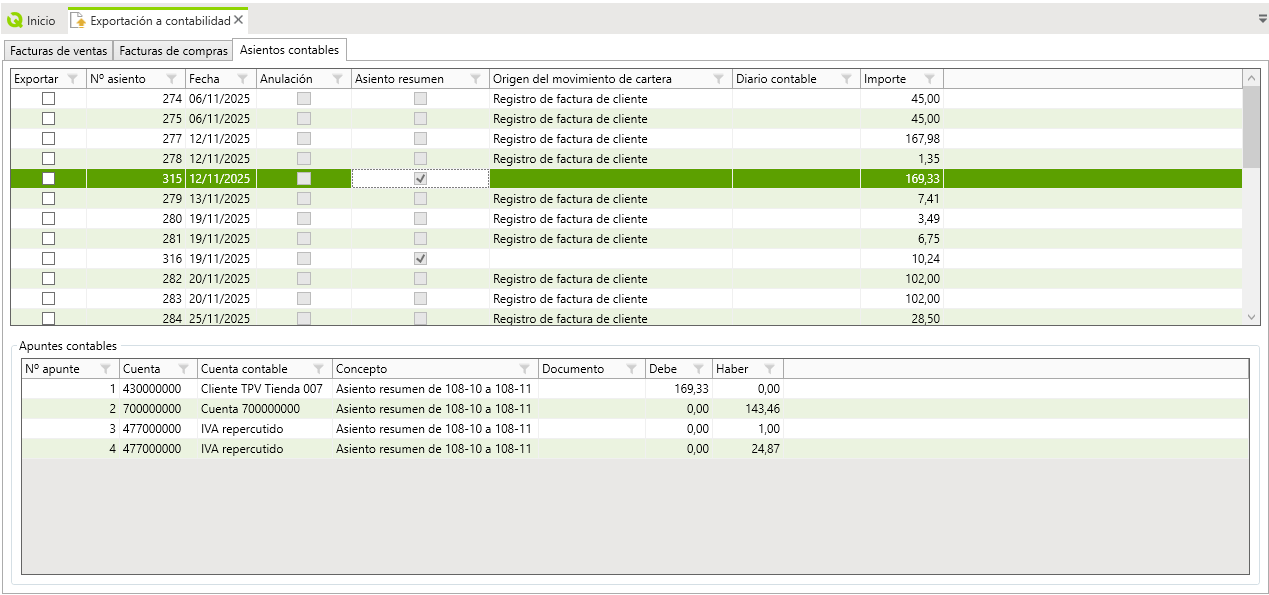Image resolution: width=1269 pixels, height=595 pixels.
Task: Open the Debe column filter dropdown
Action: (x=698, y=369)
